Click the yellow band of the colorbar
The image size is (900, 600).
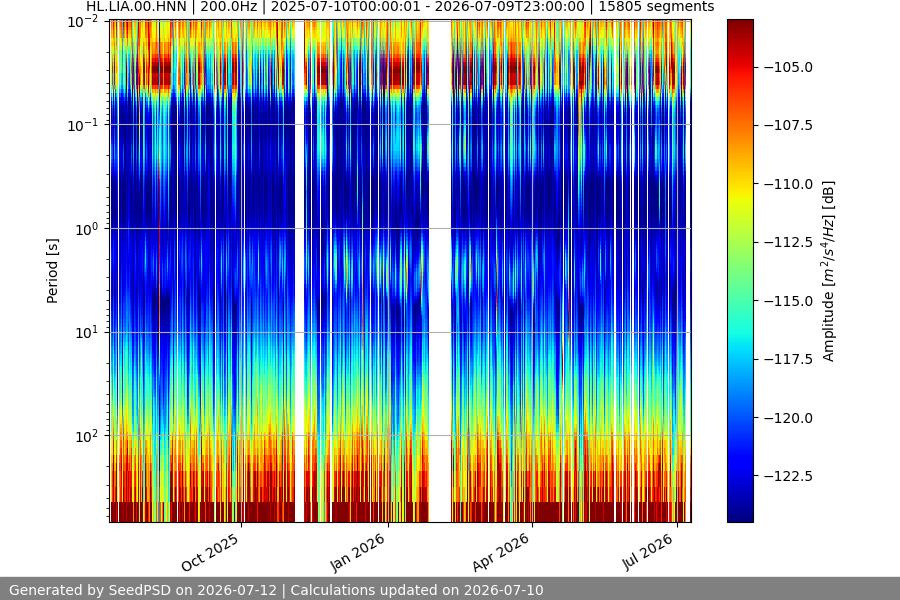point(740,192)
